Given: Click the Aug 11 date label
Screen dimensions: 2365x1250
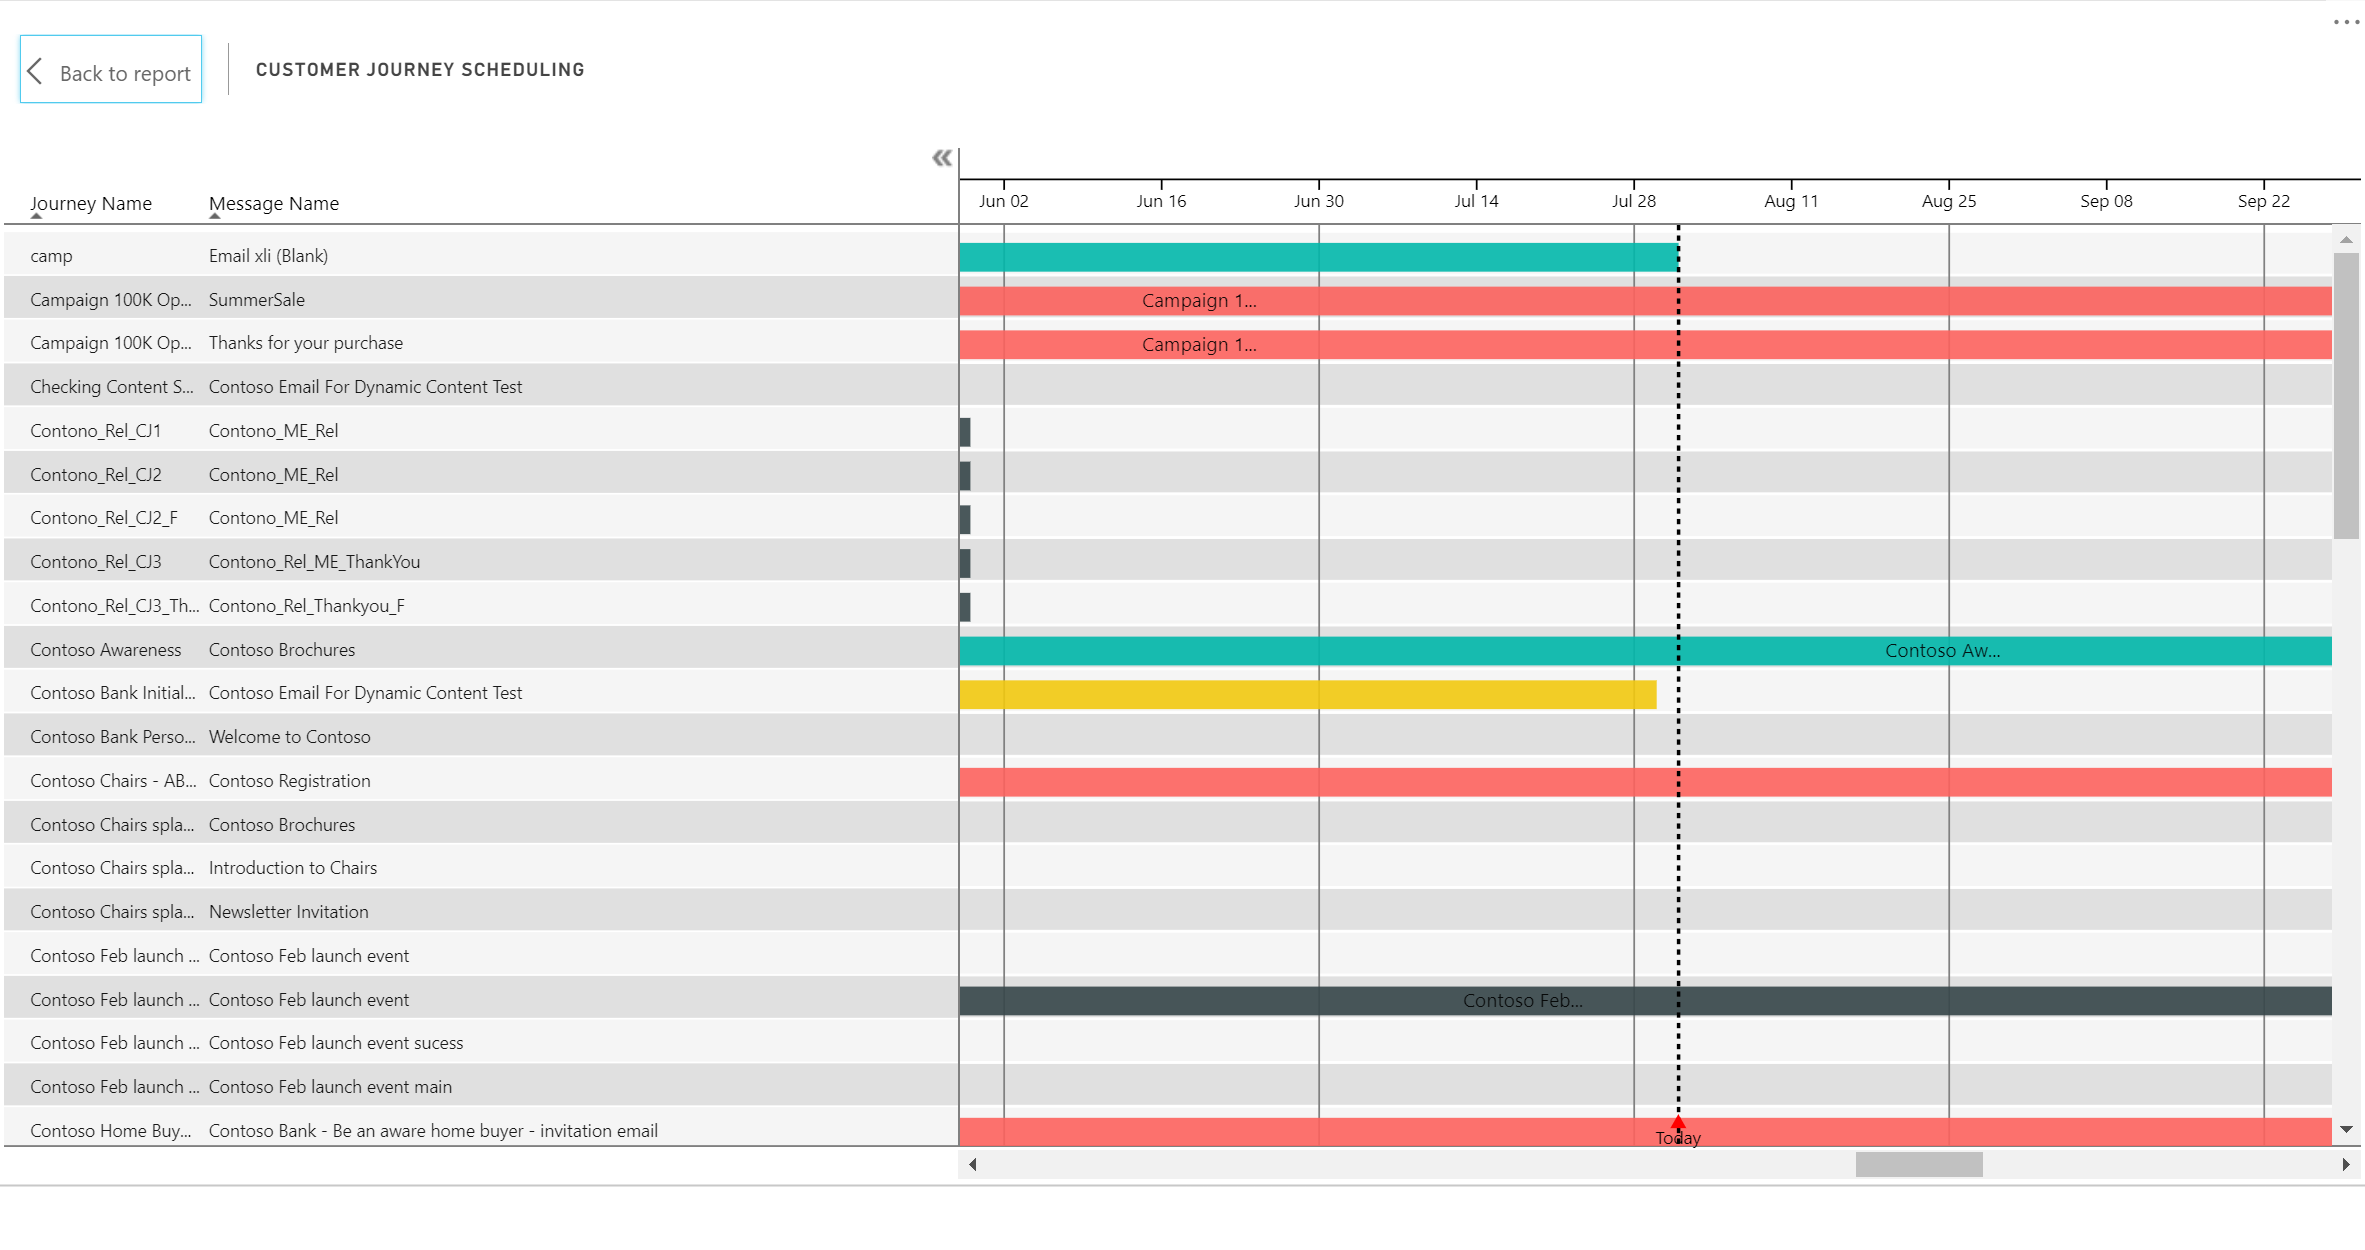Looking at the screenshot, I should [x=1791, y=201].
